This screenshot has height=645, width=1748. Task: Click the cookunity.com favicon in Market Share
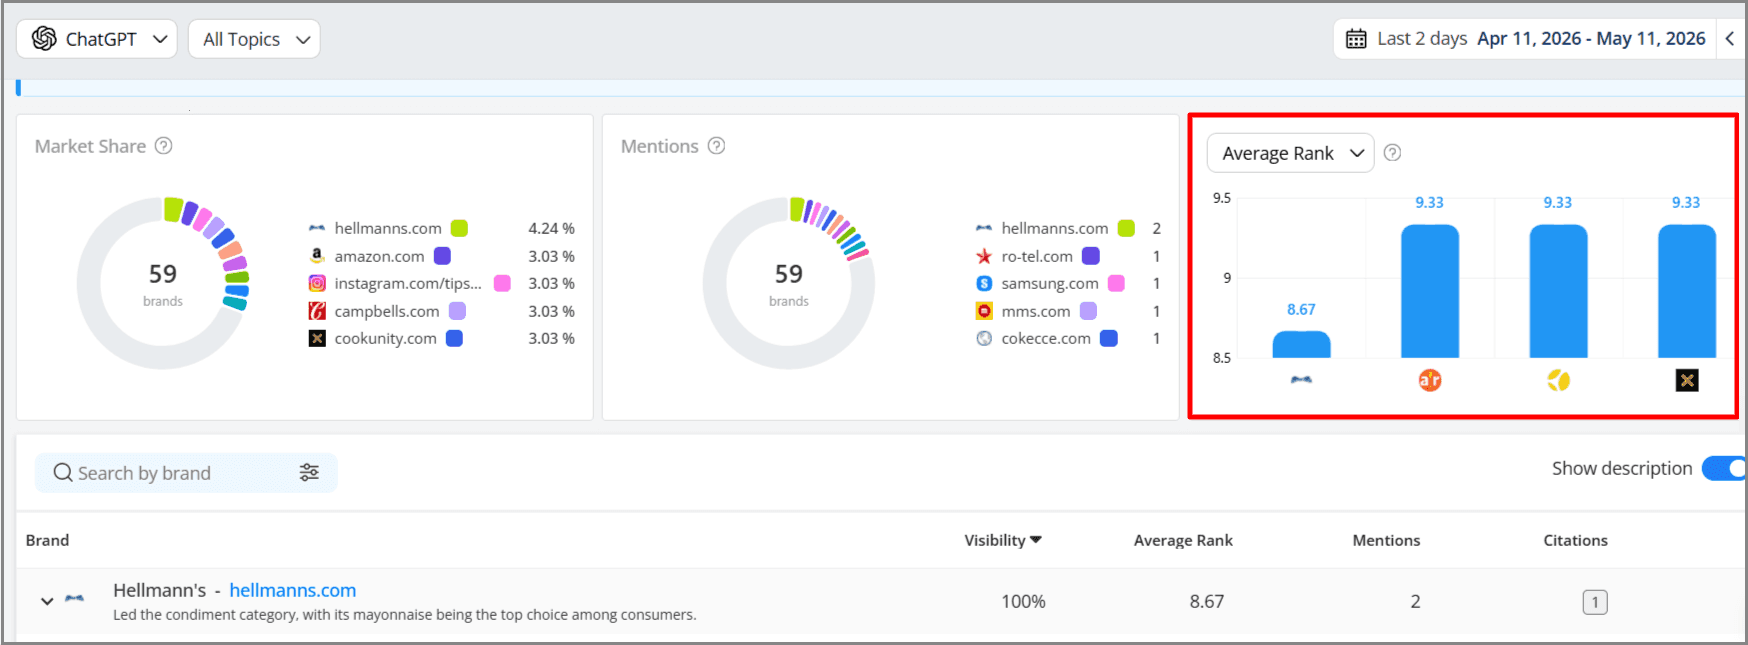(317, 339)
